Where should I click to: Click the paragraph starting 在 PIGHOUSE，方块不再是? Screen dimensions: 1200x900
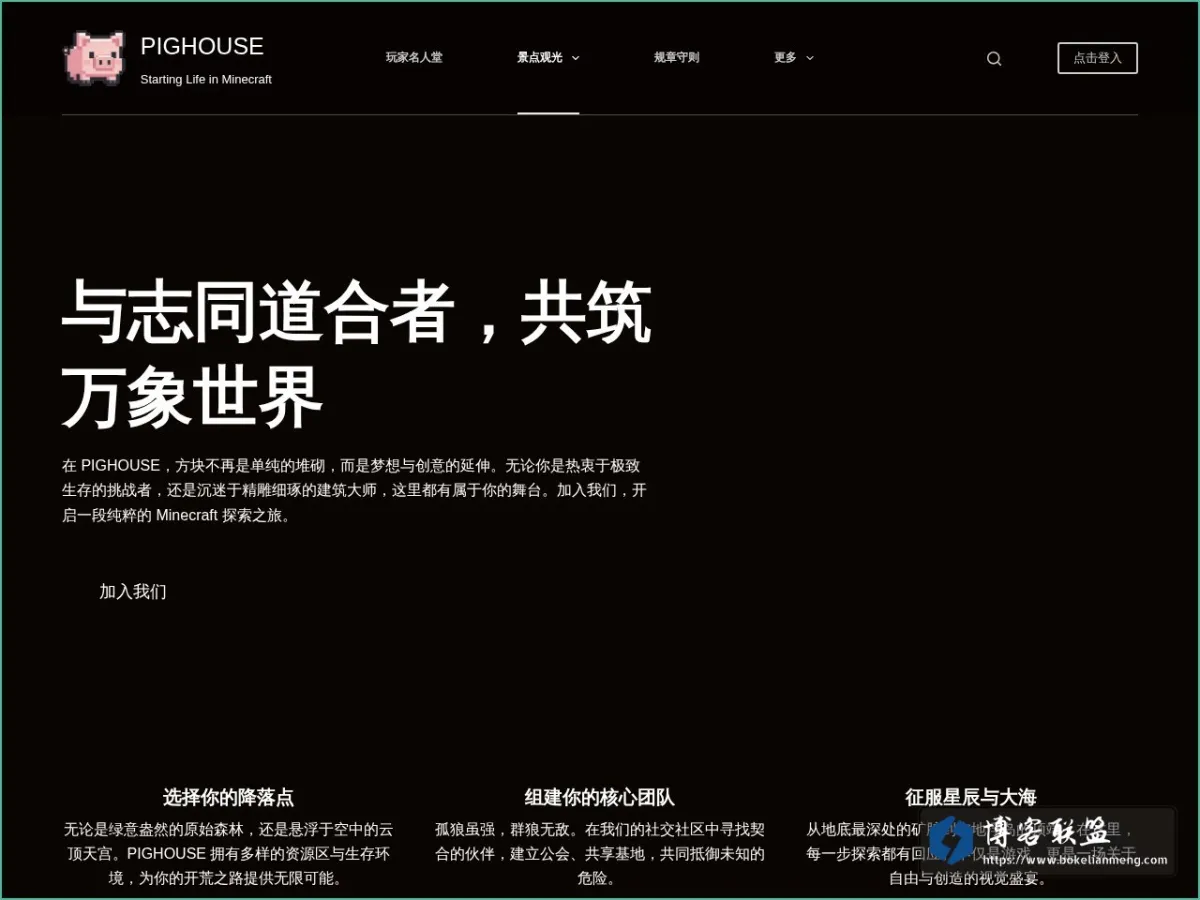(354, 491)
